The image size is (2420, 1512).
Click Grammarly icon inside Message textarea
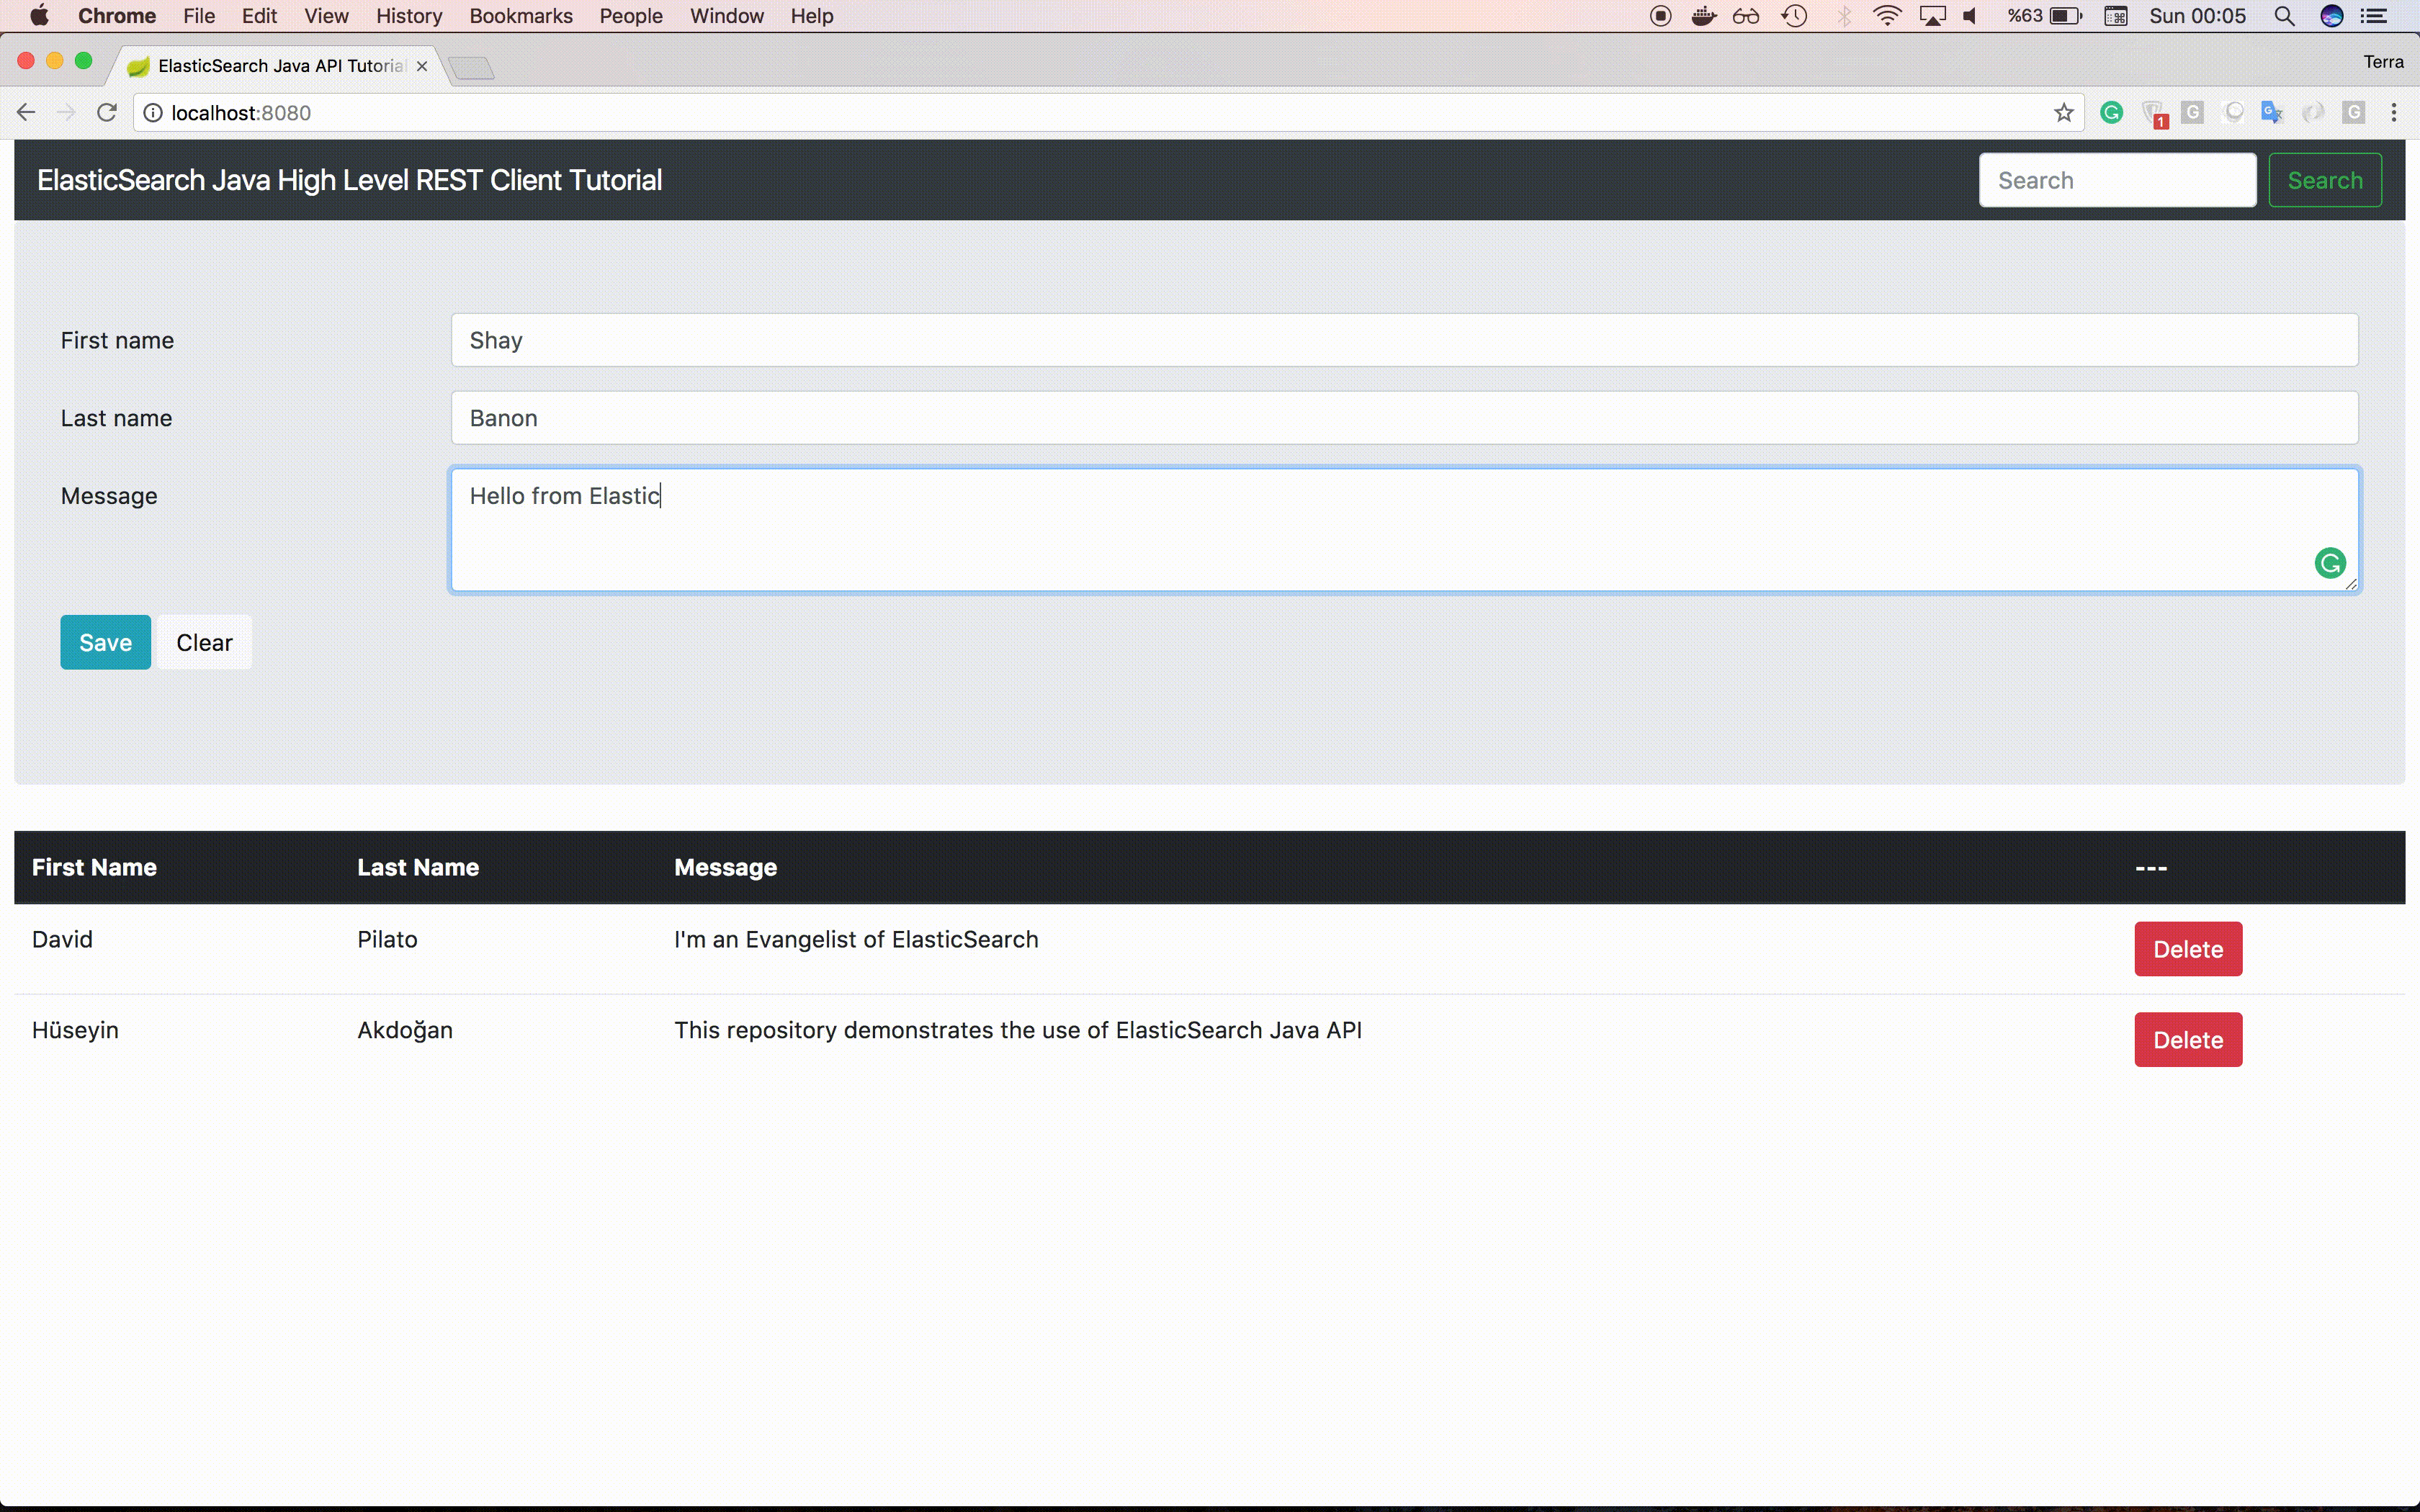[2329, 563]
